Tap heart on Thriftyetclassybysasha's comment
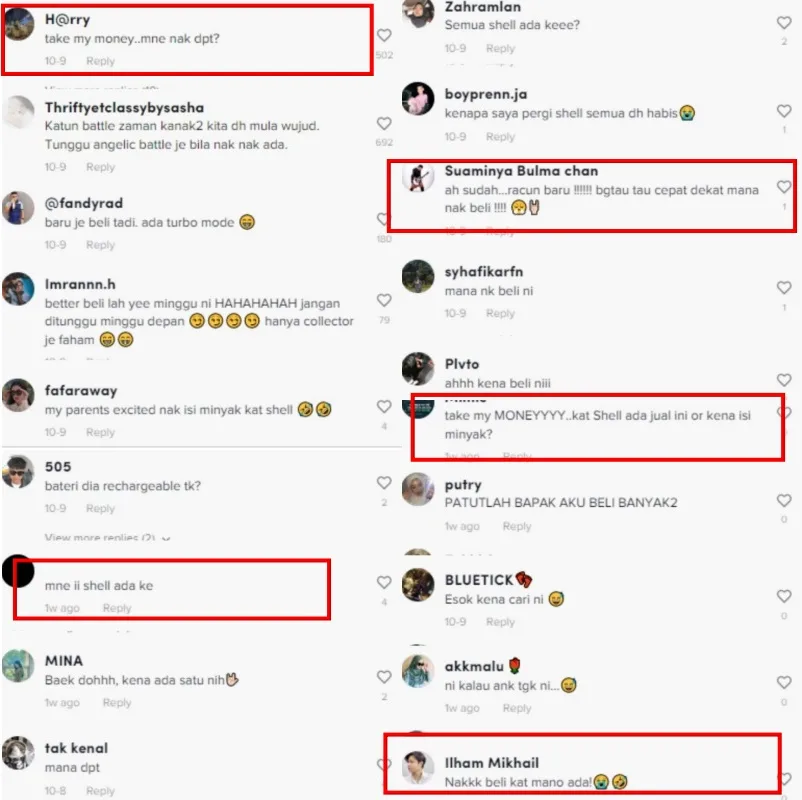Image resolution: width=802 pixels, height=800 pixels. pos(384,124)
